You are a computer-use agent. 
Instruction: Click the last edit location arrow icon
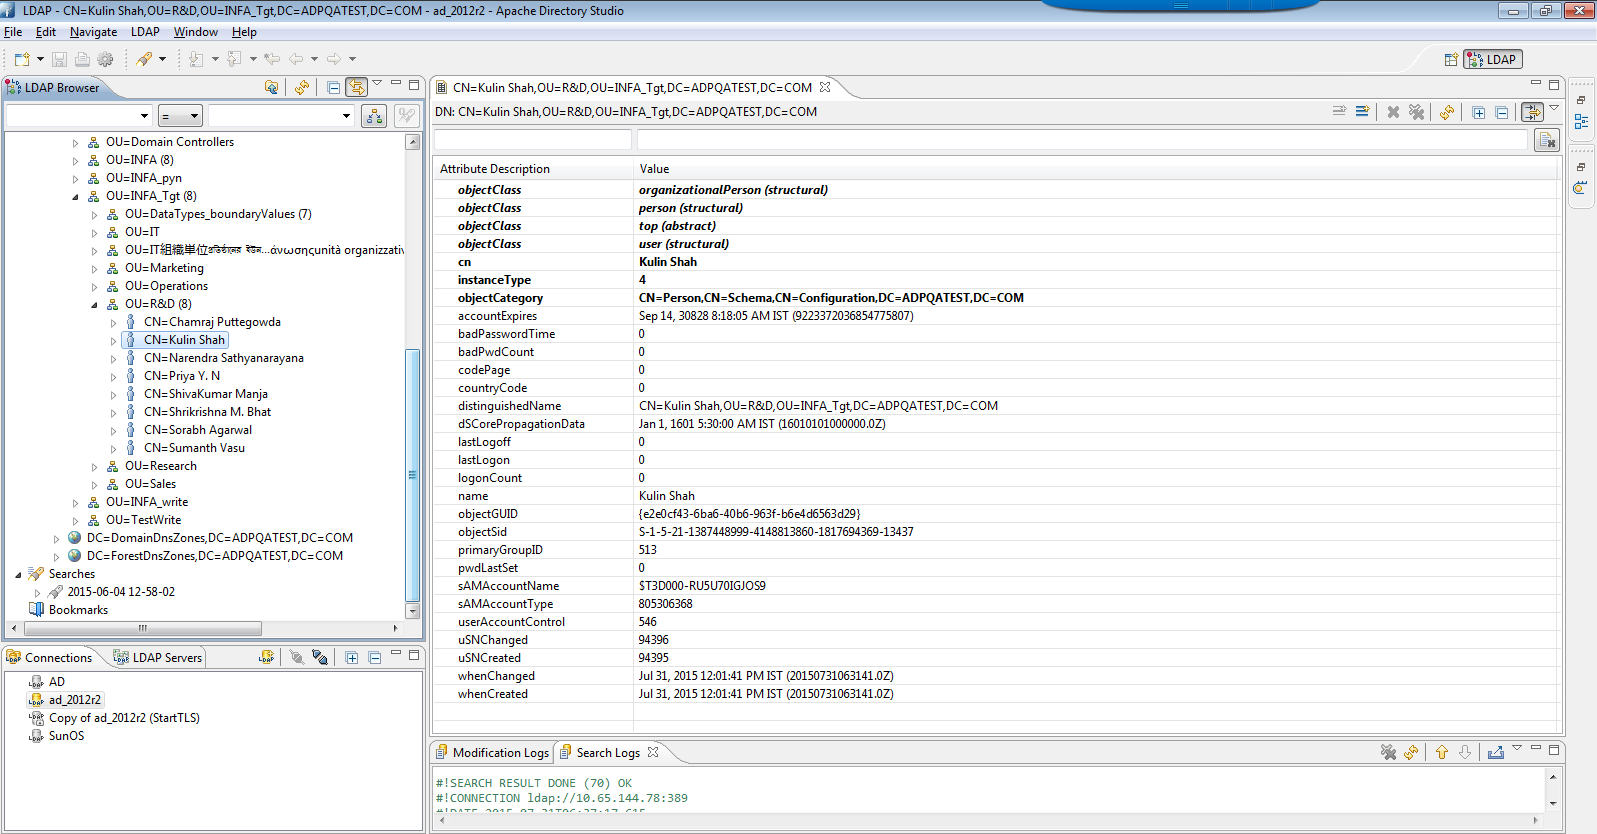tap(272, 59)
